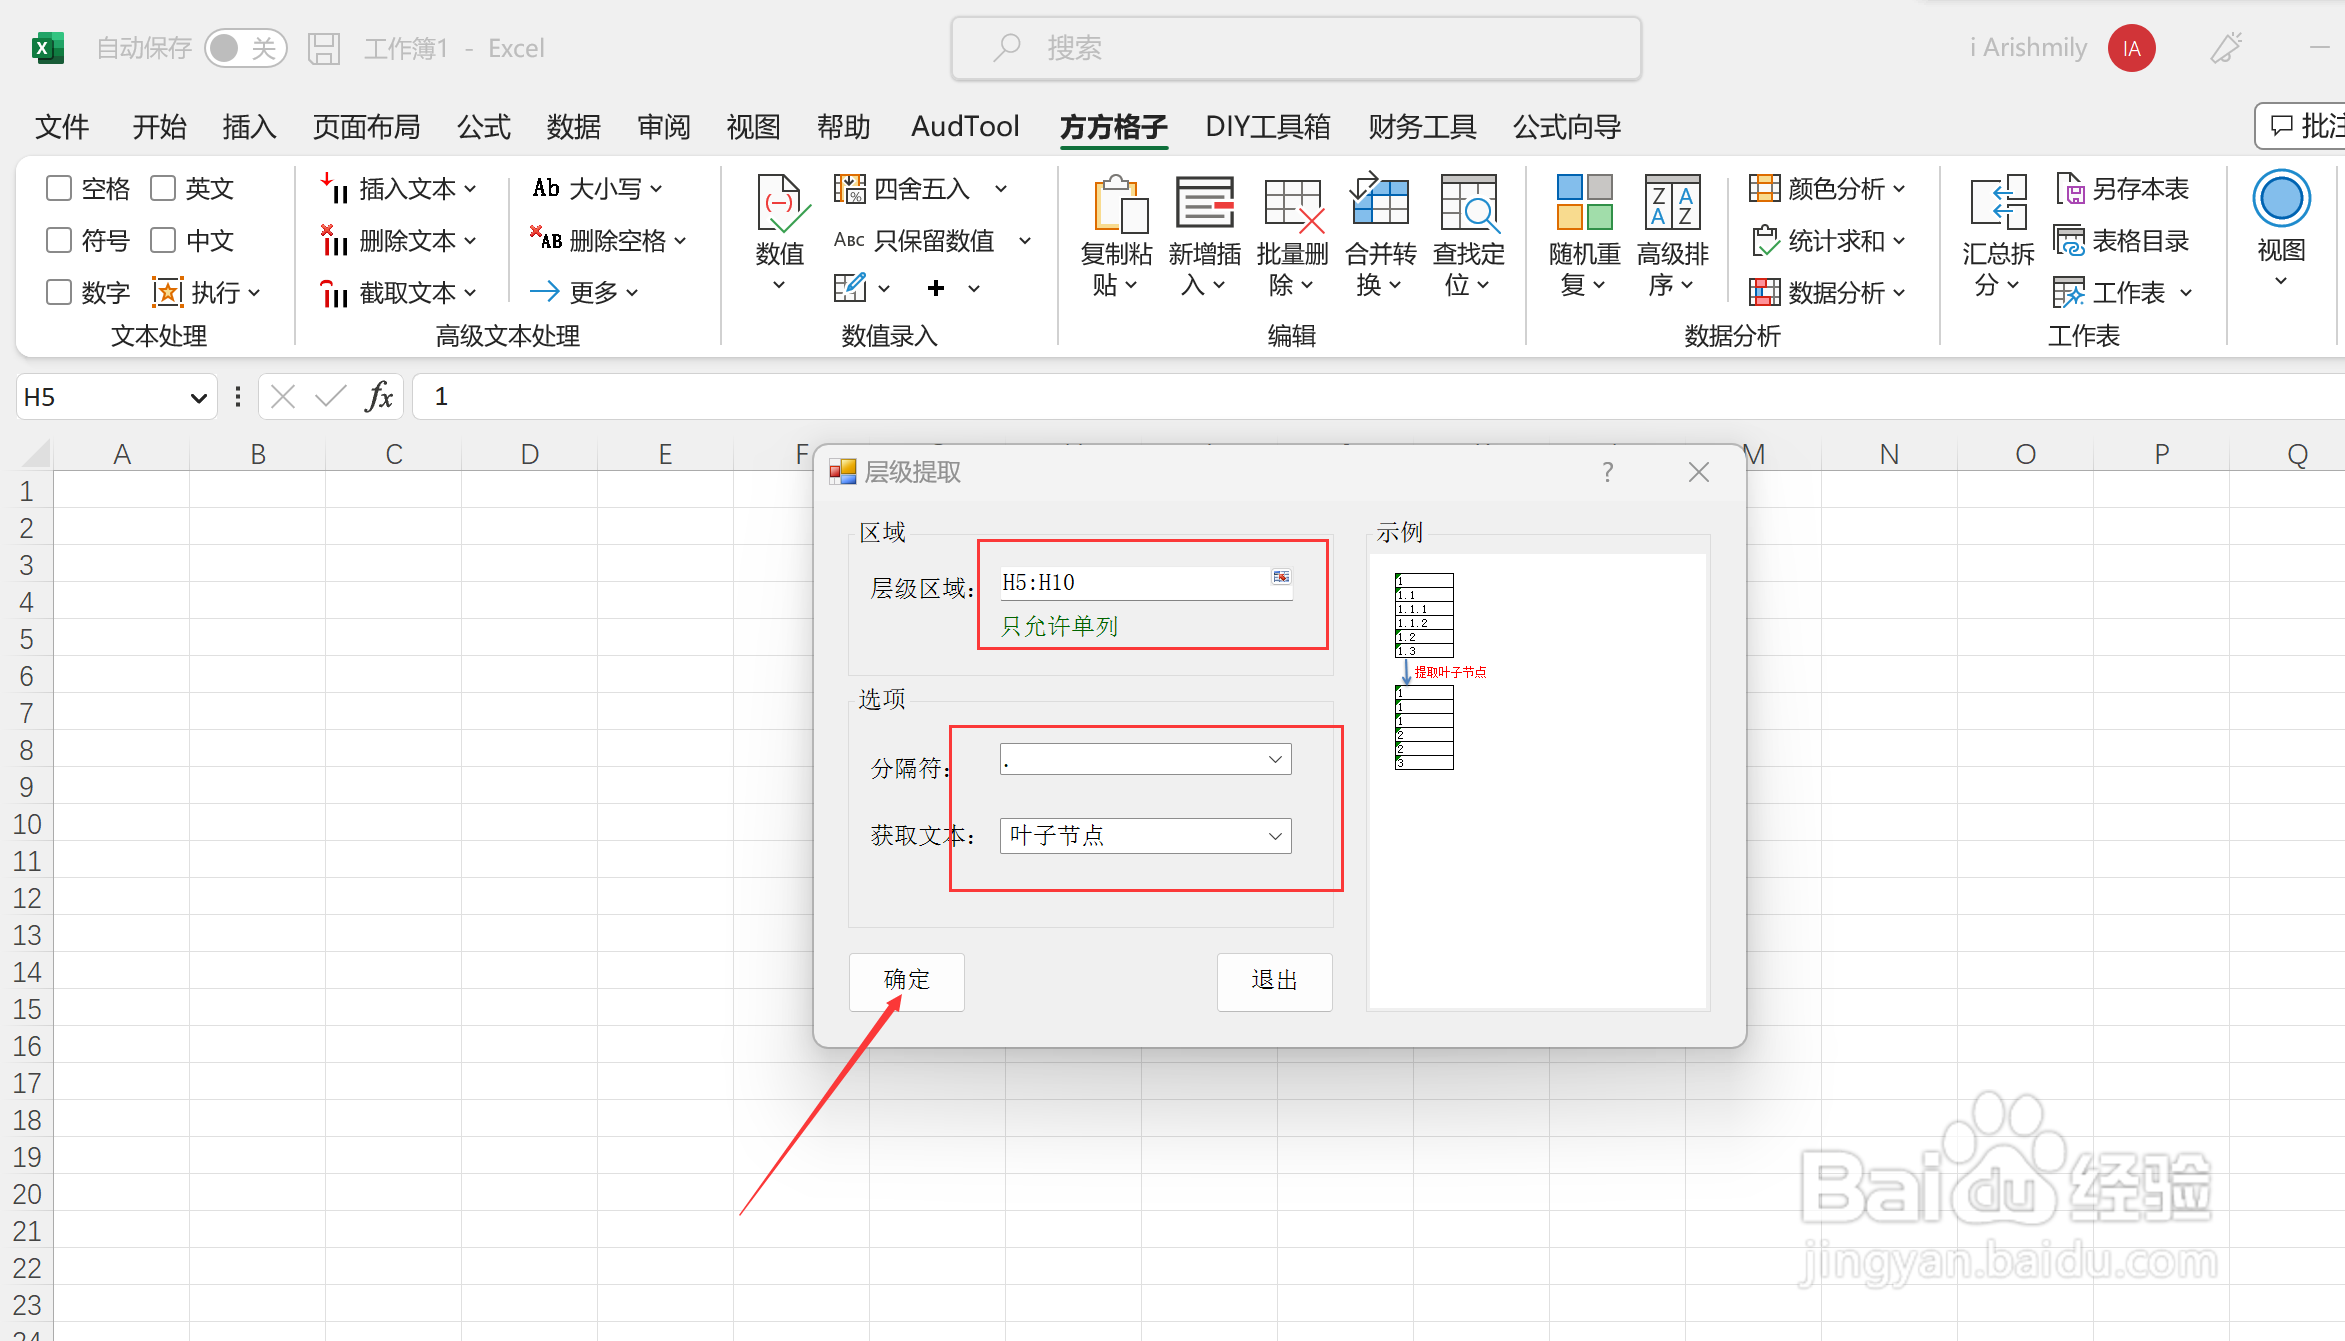Close the 层级提取 dialog
Viewport: 2345px width, 1341px height.
click(x=1699, y=472)
